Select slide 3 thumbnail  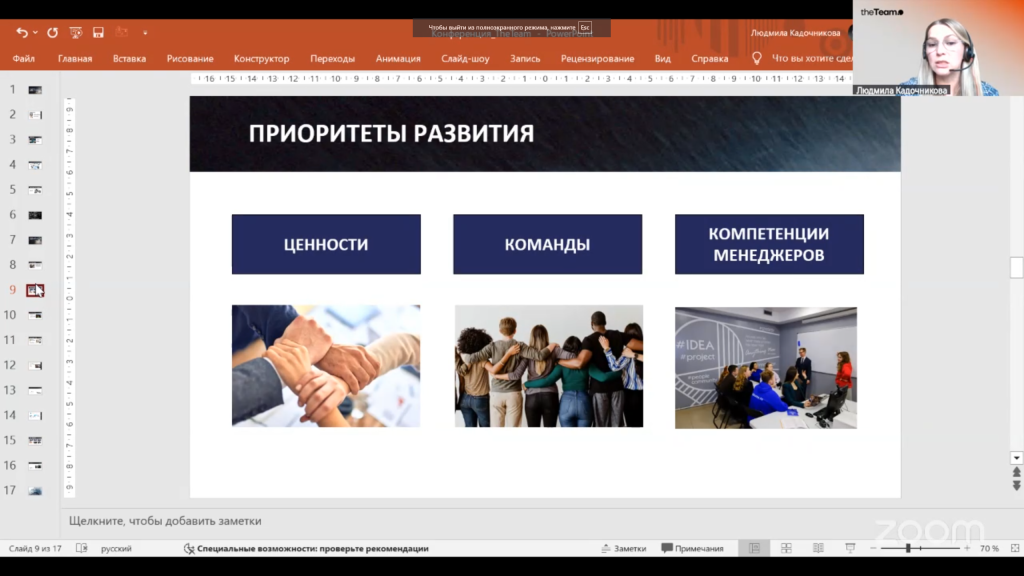[x=35, y=140]
